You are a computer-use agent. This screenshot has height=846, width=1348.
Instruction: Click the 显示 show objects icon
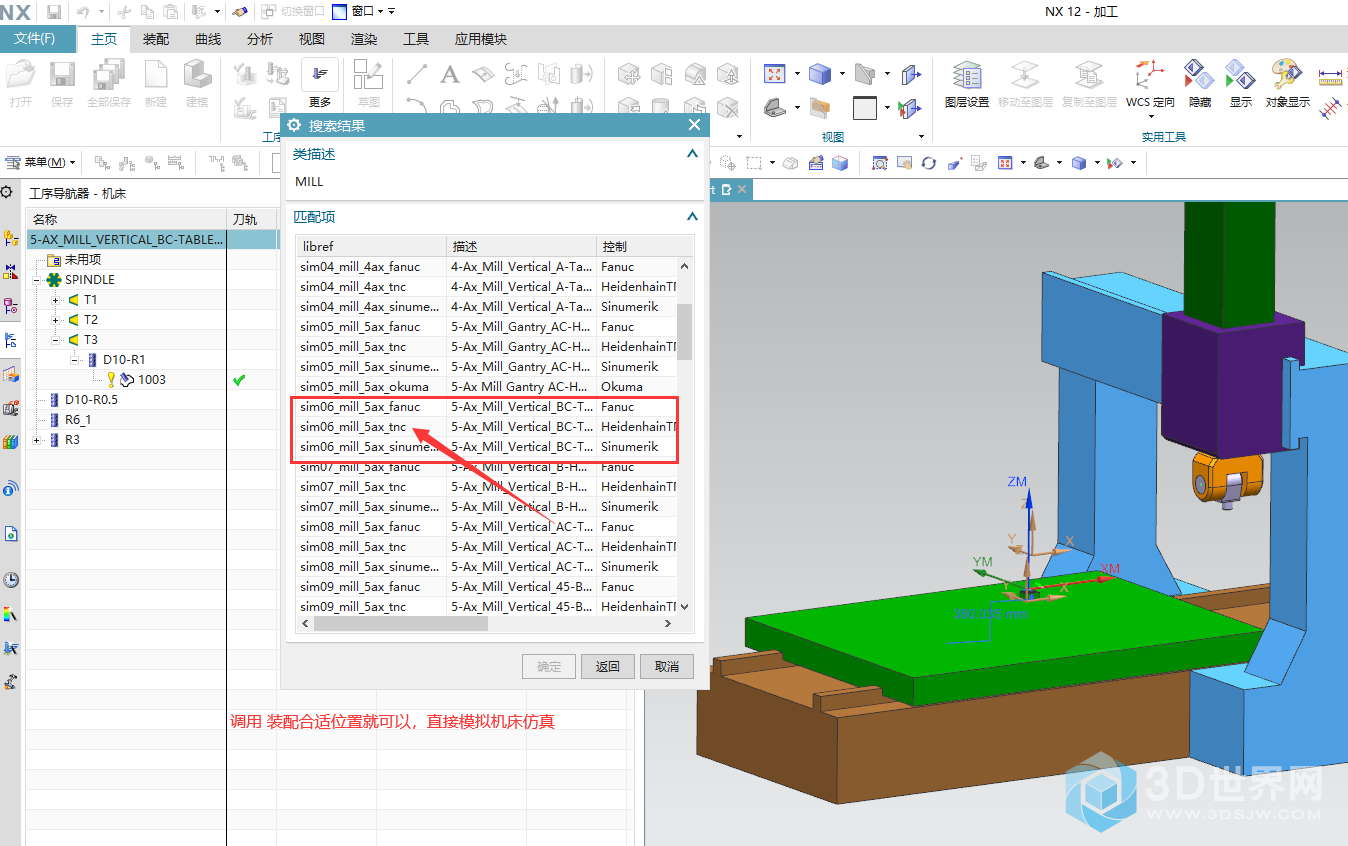pyautogui.click(x=1240, y=76)
